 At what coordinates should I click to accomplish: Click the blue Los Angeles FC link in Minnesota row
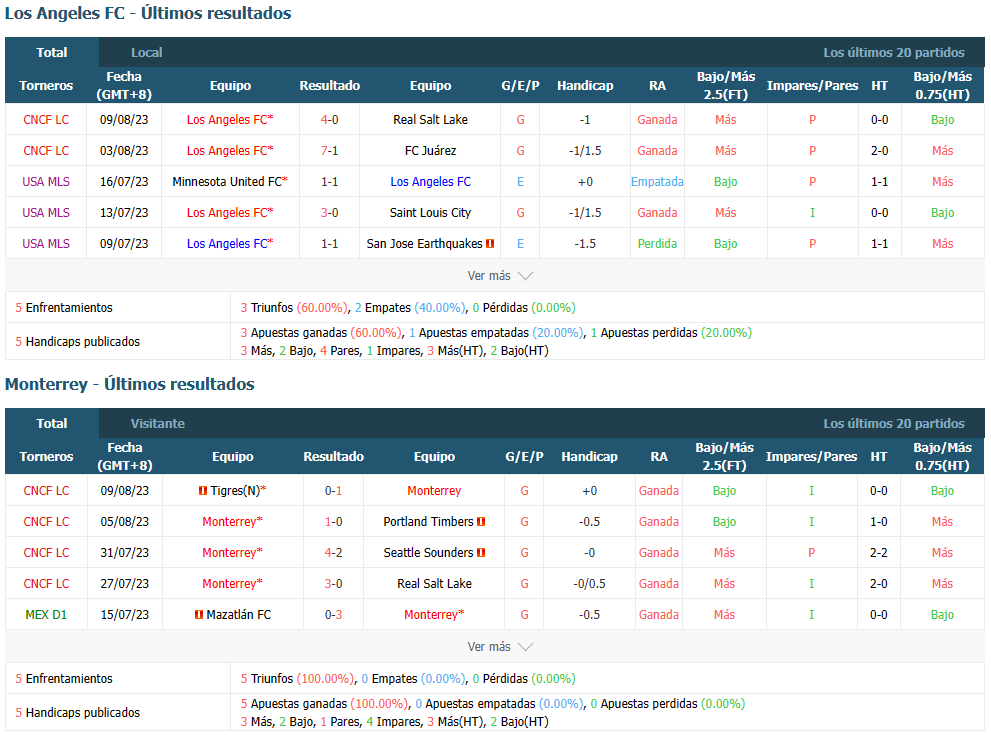click(430, 181)
